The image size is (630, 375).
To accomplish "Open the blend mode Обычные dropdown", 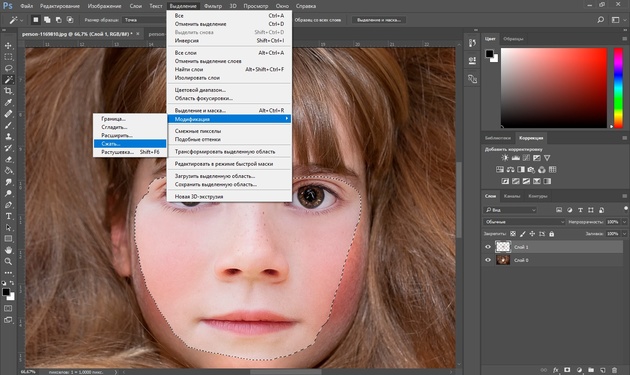I will (x=524, y=222).
